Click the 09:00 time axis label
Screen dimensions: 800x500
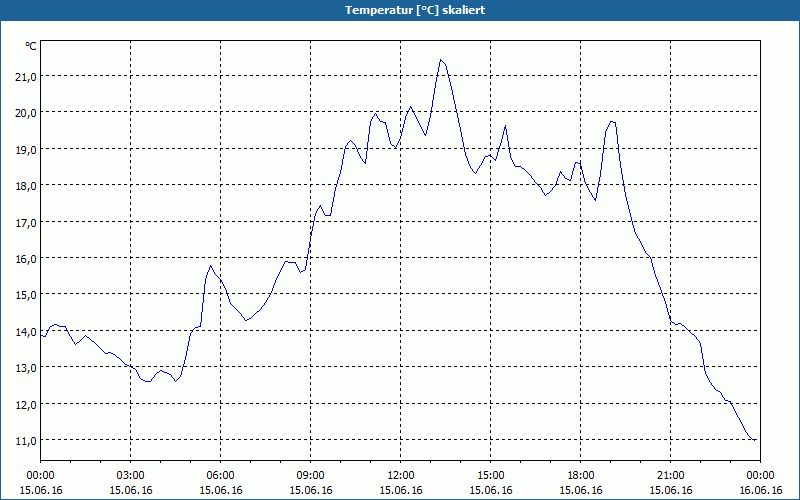[311, 476]
